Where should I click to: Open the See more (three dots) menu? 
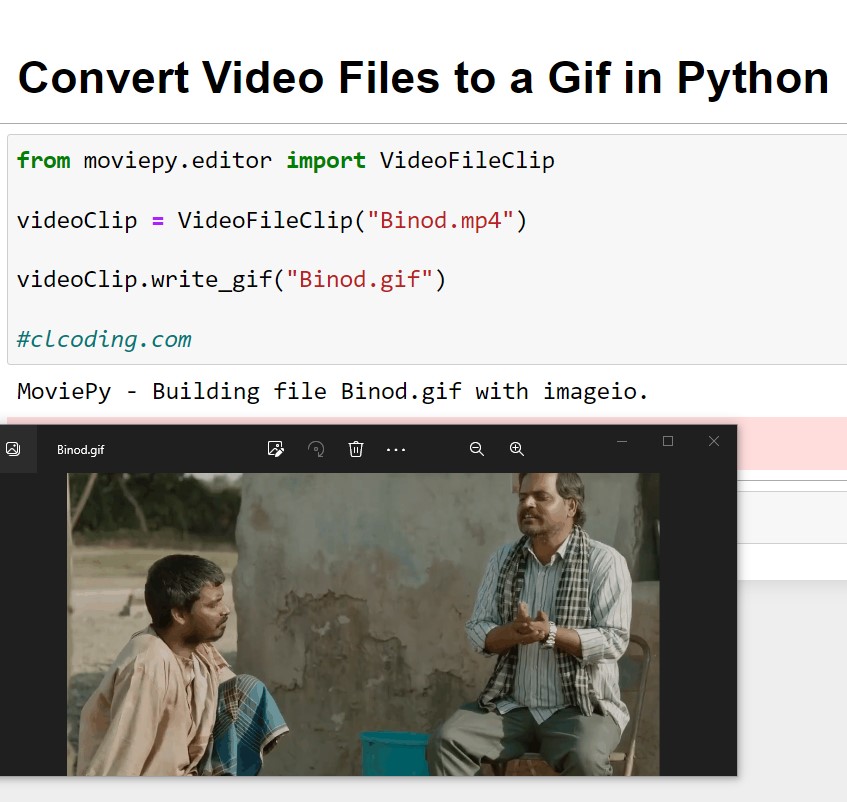(396, 449)
